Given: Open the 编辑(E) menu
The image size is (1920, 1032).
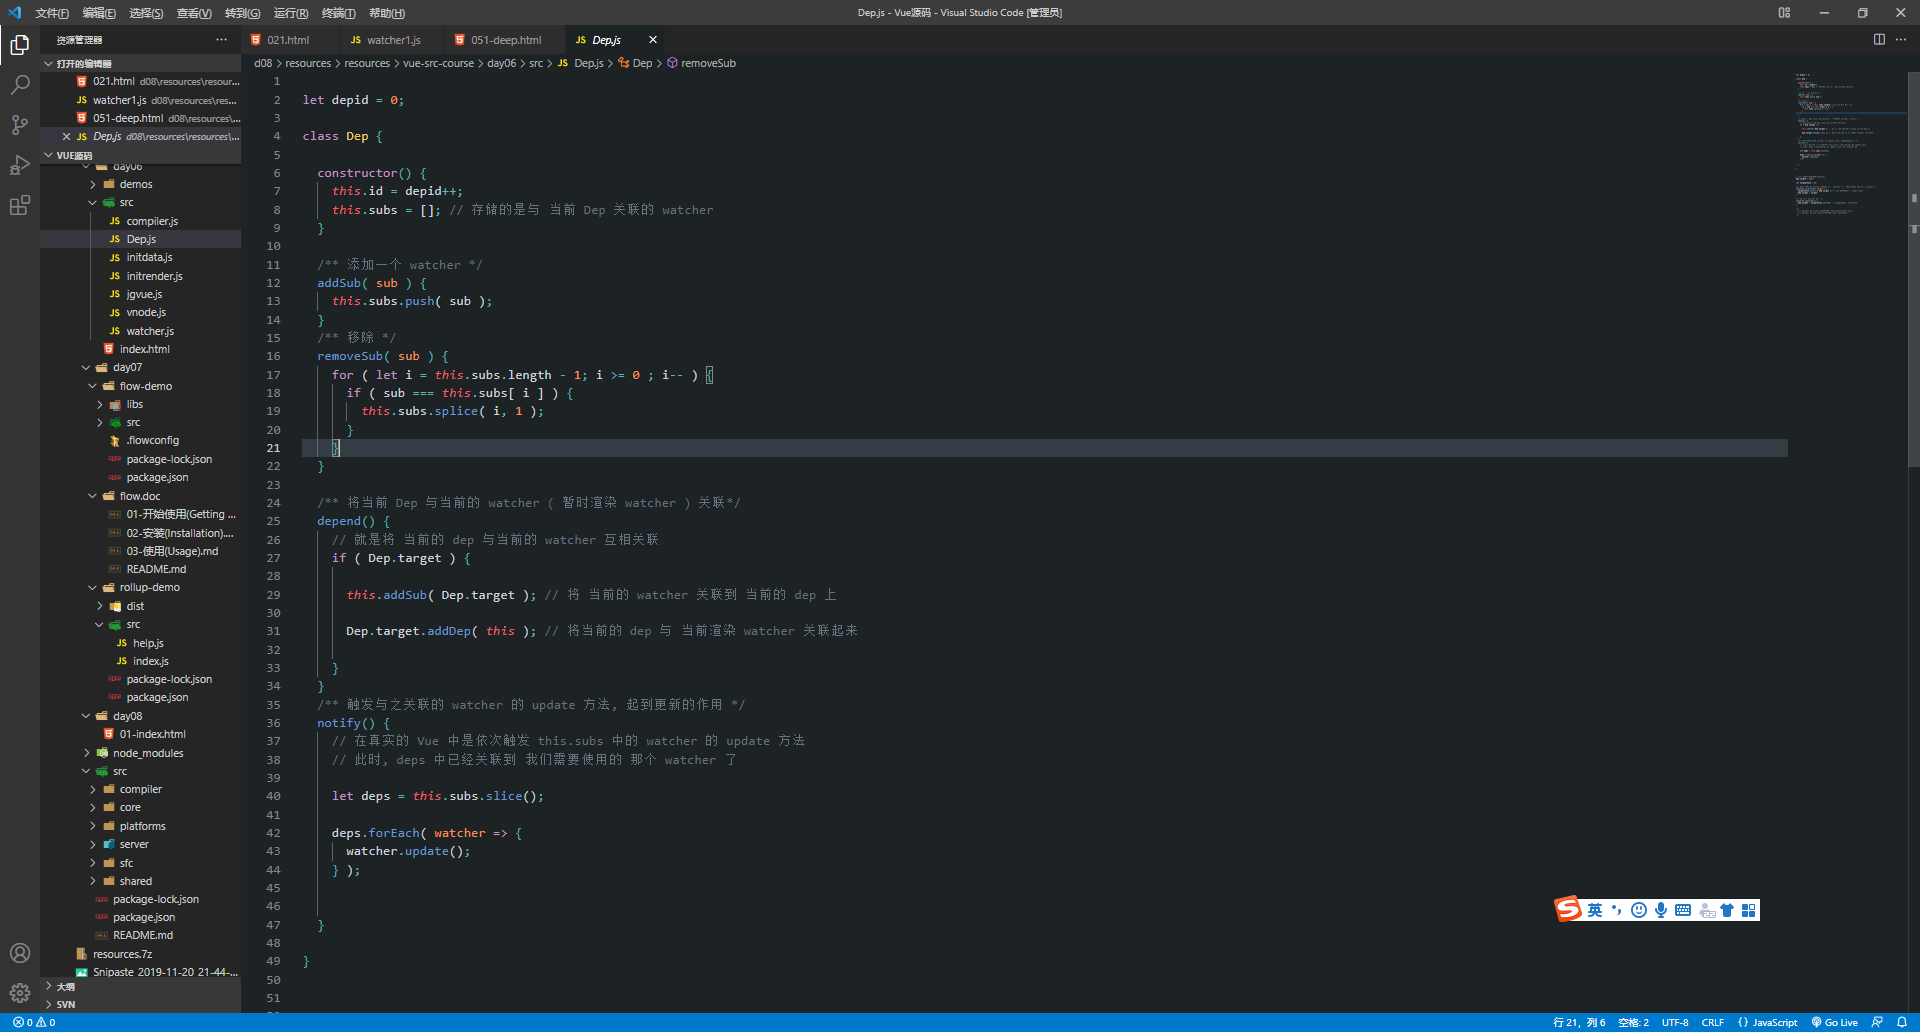Looking at the screenshot, I should (99, 13).
